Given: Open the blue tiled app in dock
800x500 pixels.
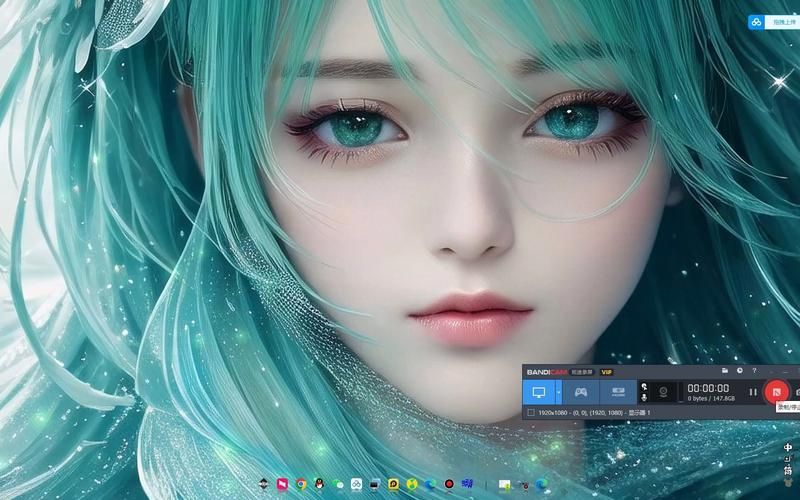Looking at the screenshot, I should tap(467, 484).
